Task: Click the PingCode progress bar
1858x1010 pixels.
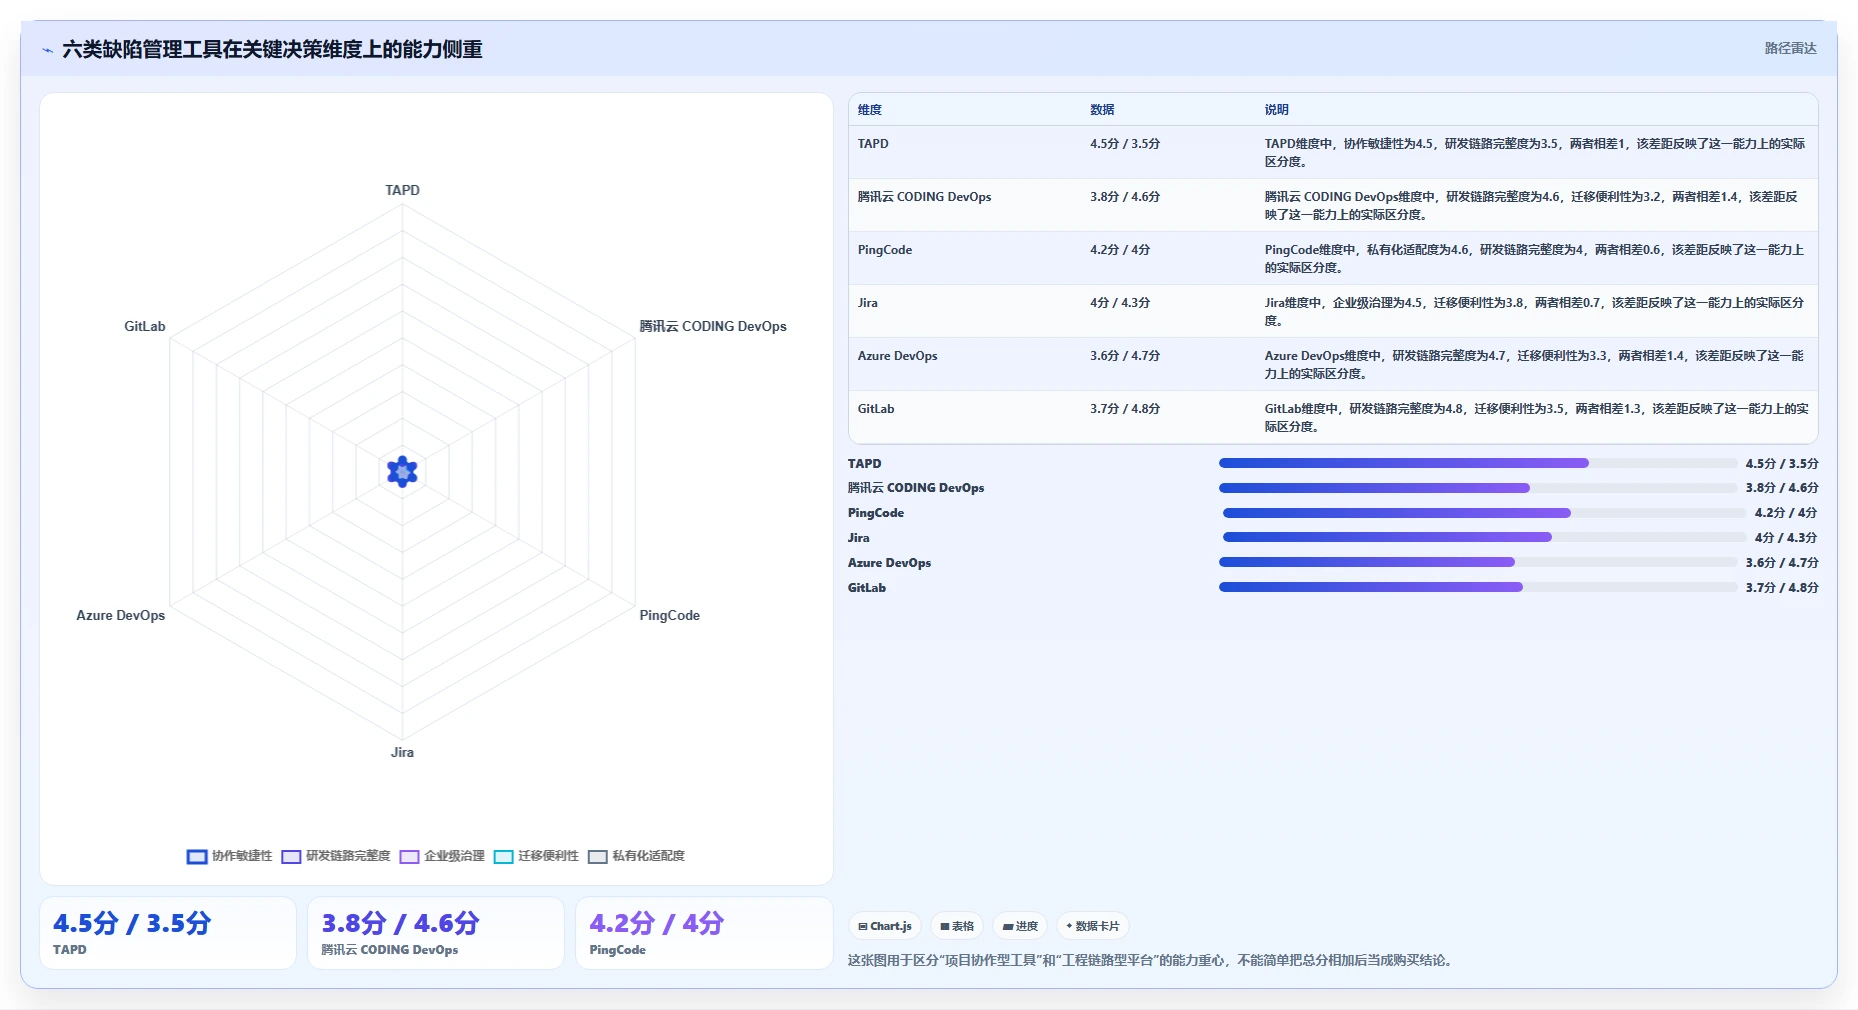Action: click(x=1484, y=513)
